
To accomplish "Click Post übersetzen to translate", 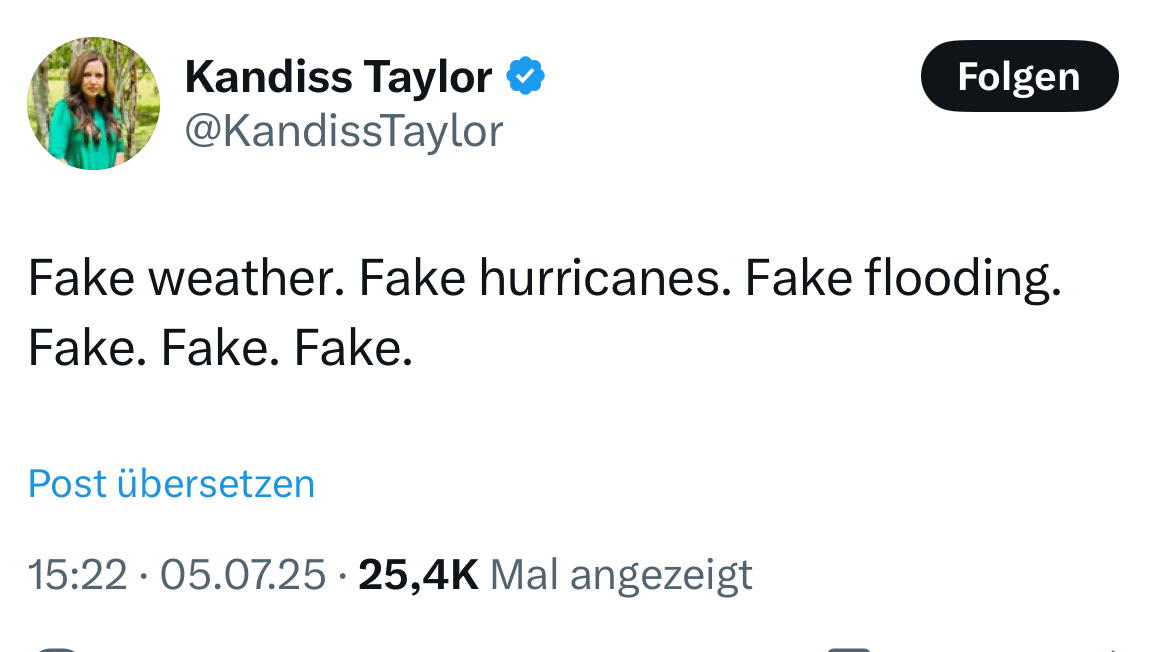I will click(x=171, y=484).
